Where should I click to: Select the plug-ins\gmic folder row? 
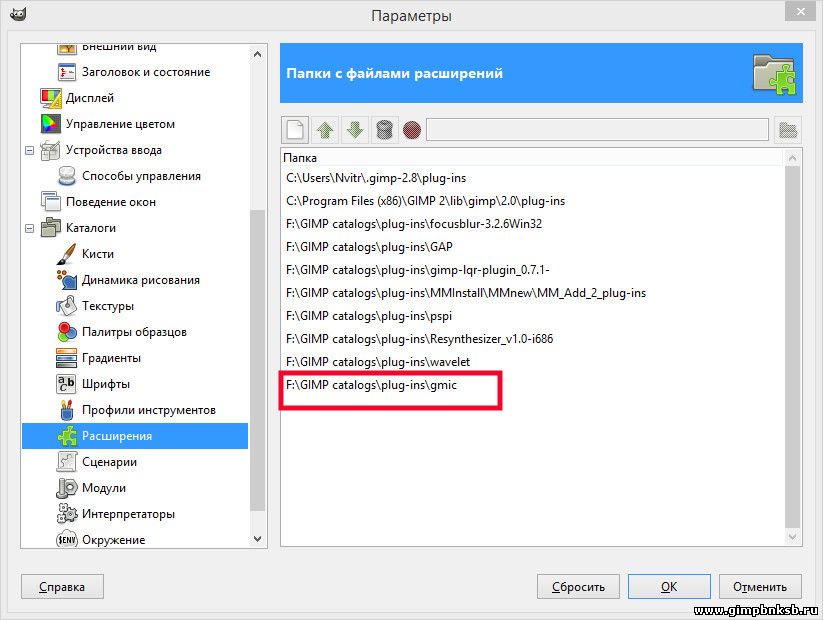point(533,385)
